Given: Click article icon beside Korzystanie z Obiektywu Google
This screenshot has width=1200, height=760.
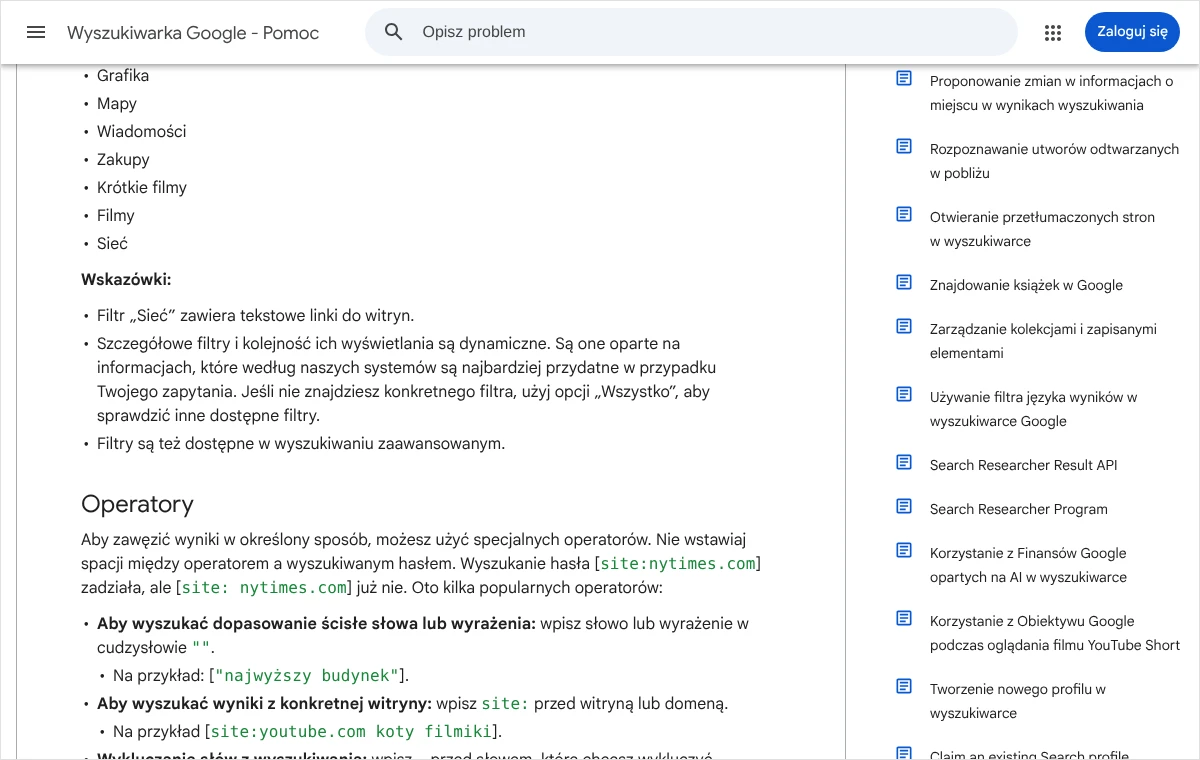Looking at the screenshot, I should point(904,618).
